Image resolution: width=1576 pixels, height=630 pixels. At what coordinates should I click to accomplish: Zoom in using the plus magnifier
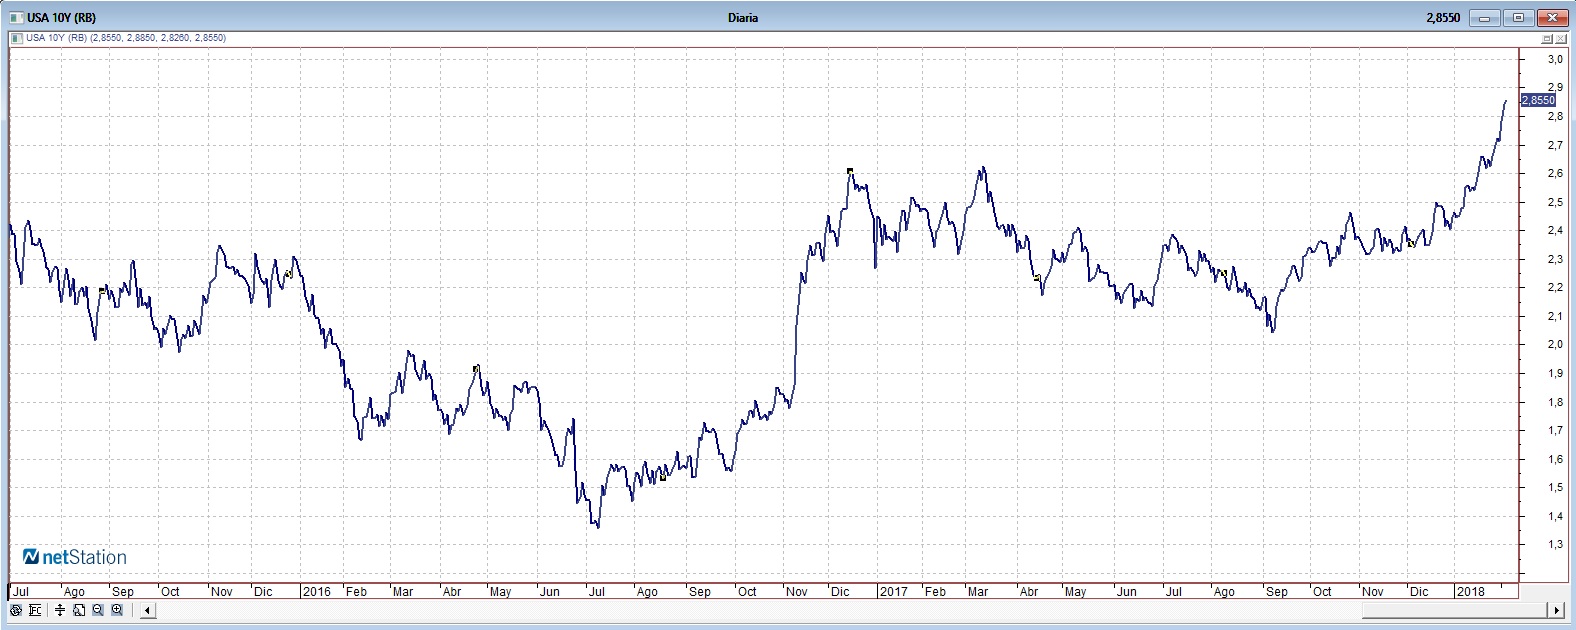point(117,610)
